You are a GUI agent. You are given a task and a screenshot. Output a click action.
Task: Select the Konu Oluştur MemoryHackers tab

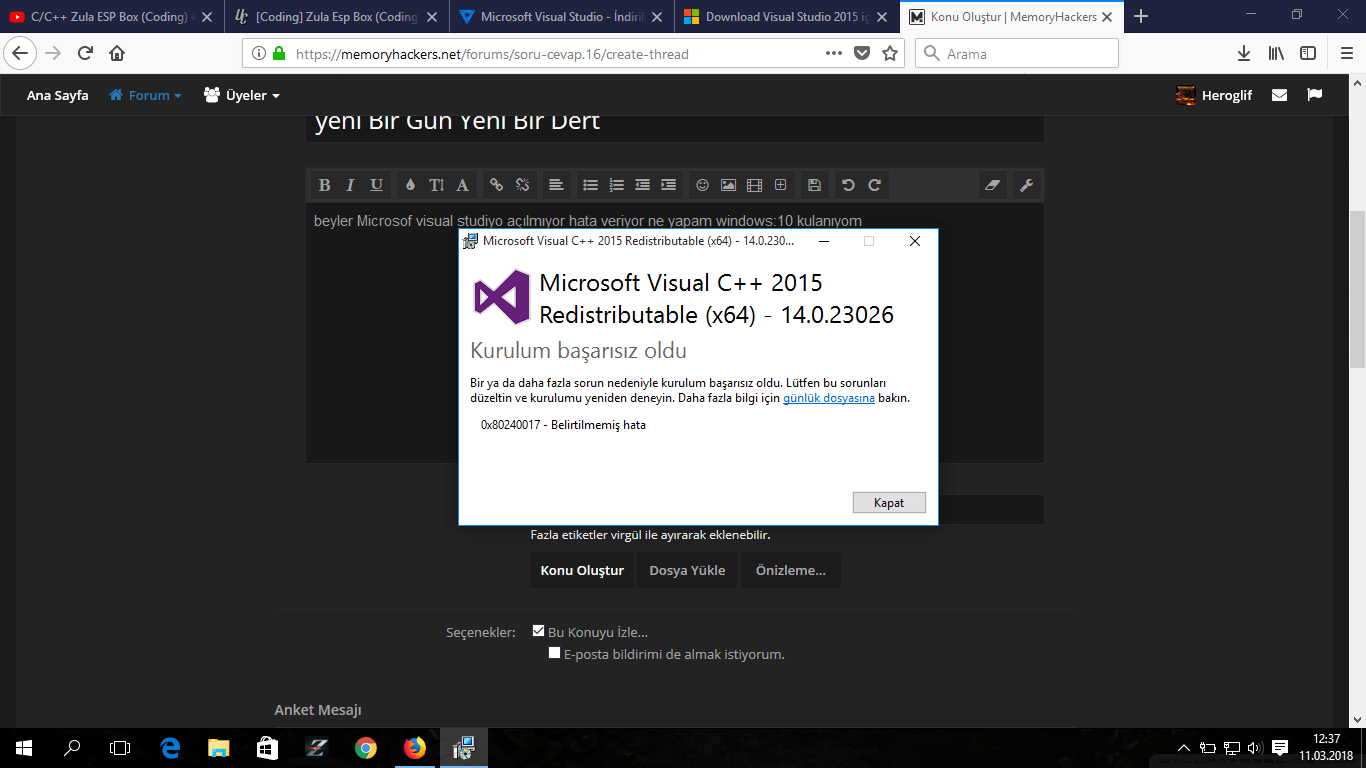[x=1011, y=17]
